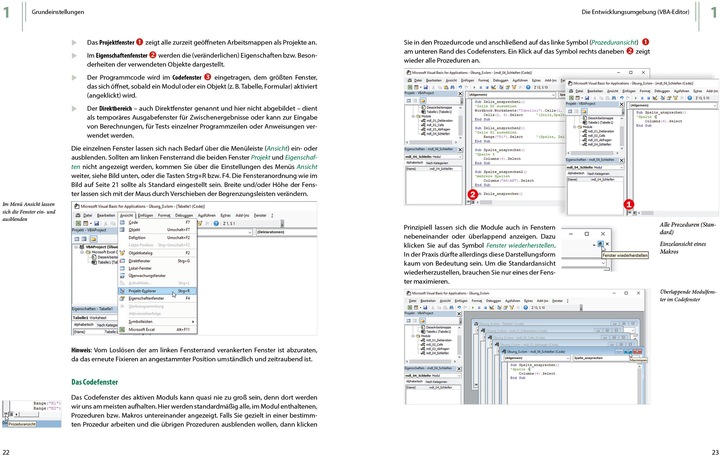The image size is (720, 456).
Task: Close Eigenschaften pane in page 23 top-left window
Action: point(460,149)
